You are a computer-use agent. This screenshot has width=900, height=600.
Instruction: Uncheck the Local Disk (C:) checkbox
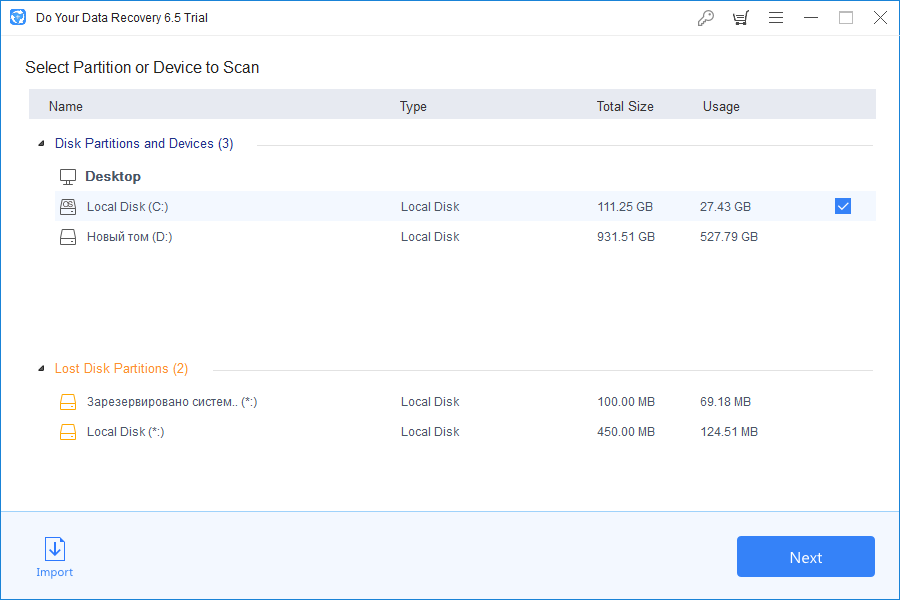843,205
